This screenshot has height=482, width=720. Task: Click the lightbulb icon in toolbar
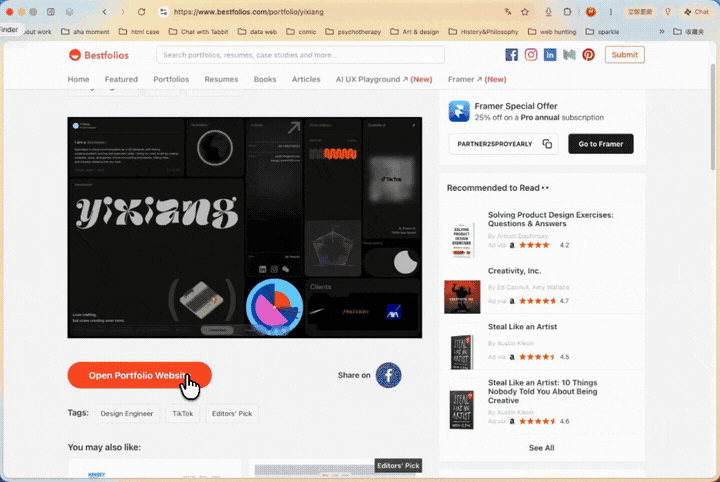pos(668,12)
